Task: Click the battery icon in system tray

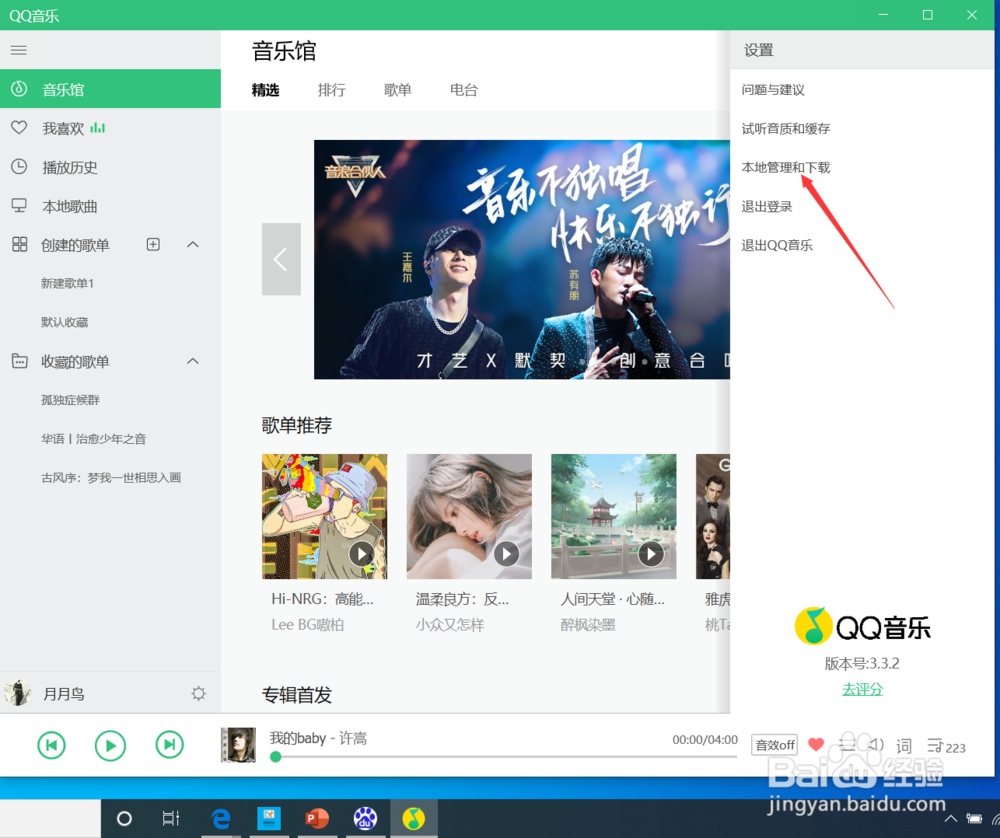Action: (x=974, y=819)
